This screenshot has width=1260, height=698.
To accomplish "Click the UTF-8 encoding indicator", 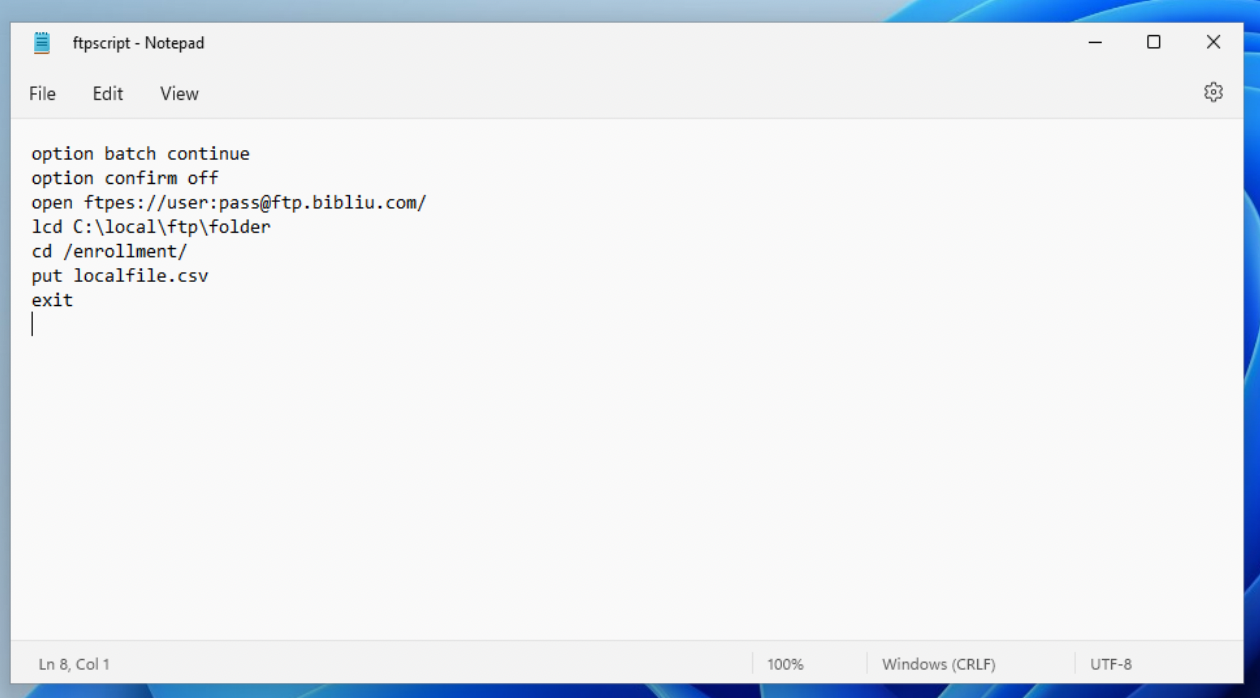I will [x=1110, y=664].
